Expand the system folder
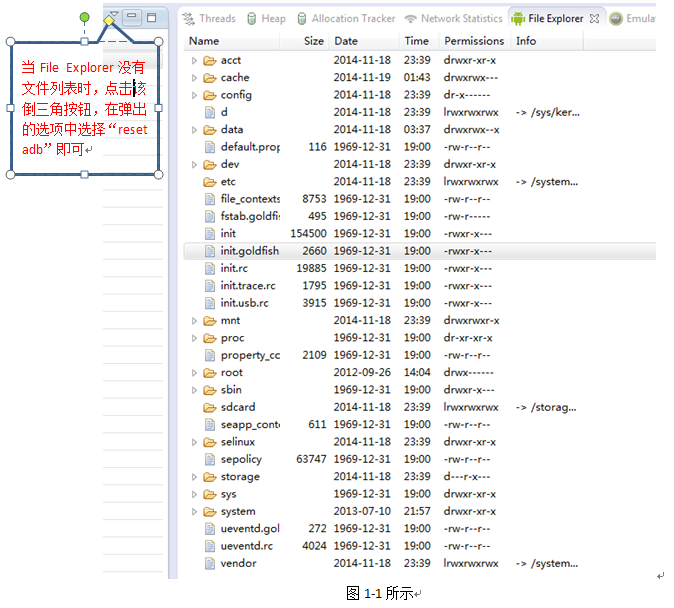 pyautogui.click(x=194, y=512)
